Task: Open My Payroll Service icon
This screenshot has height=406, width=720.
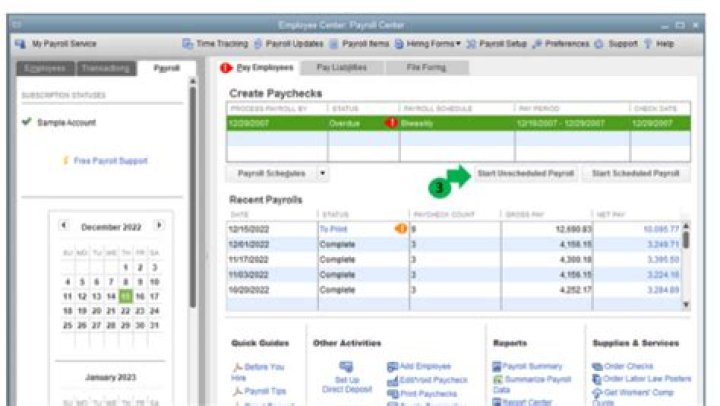Action: (x=20, y=44)
